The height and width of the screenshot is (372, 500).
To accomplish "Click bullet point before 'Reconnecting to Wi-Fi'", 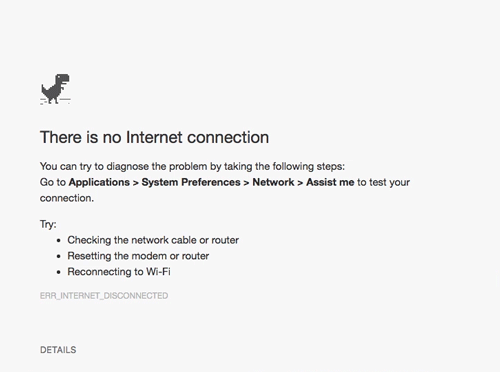I will (59, 272).
